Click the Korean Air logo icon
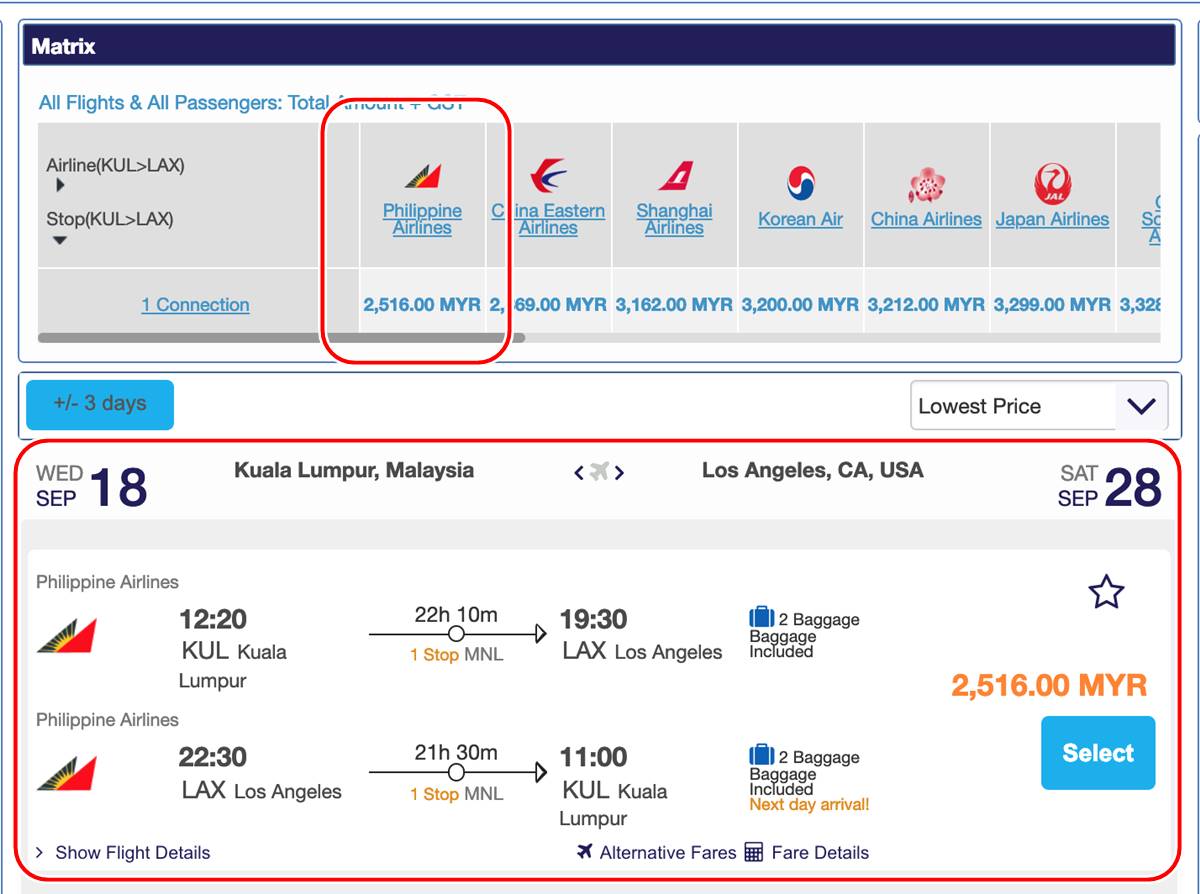Screen dimensions: 1200x894 pyautogui.click(x=800, y=183)
